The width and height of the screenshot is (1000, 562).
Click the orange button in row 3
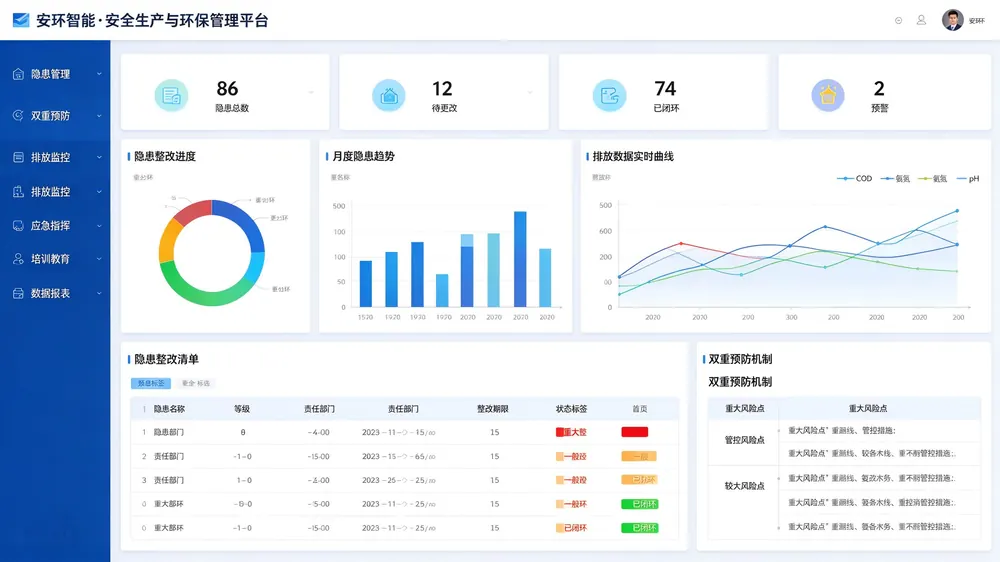click(639, 480)
